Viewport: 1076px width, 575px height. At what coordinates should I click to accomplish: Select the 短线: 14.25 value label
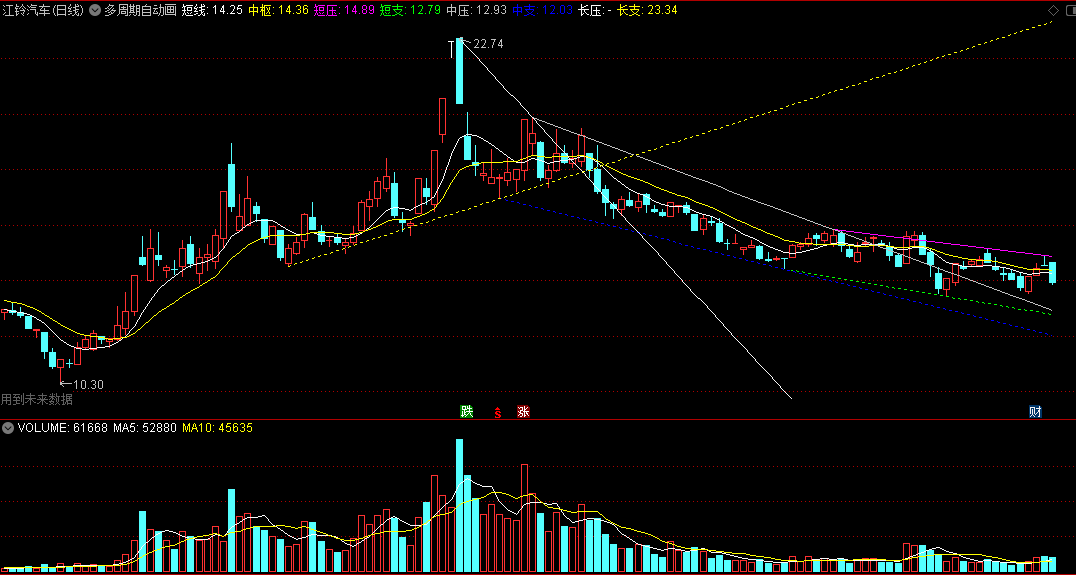point(212,10)
